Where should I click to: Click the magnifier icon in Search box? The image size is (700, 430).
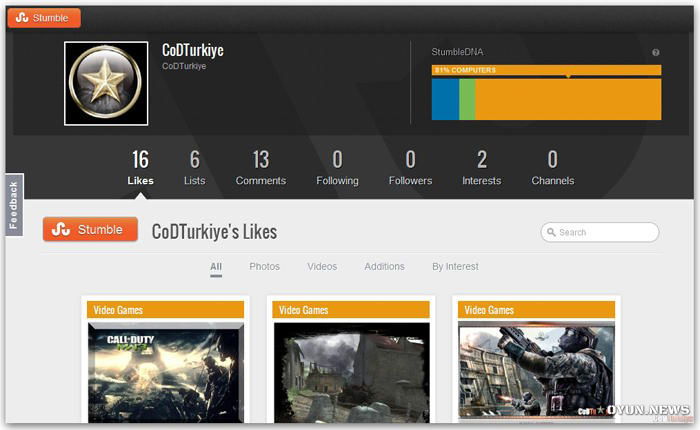(x=551, y=232)
